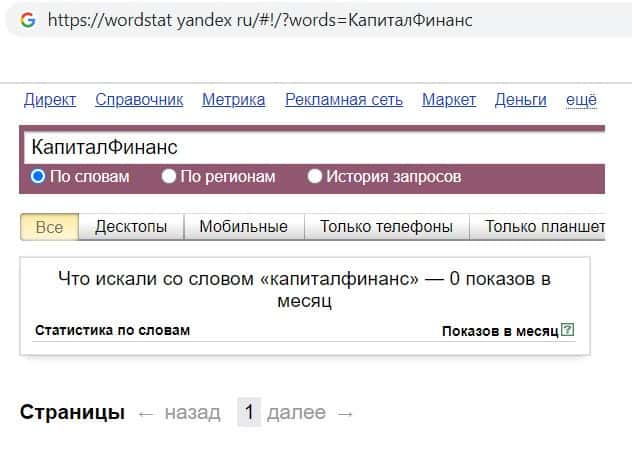632x457 pixels.
Task: Expand the 'ещё' services menu
Action: point(581,99)
